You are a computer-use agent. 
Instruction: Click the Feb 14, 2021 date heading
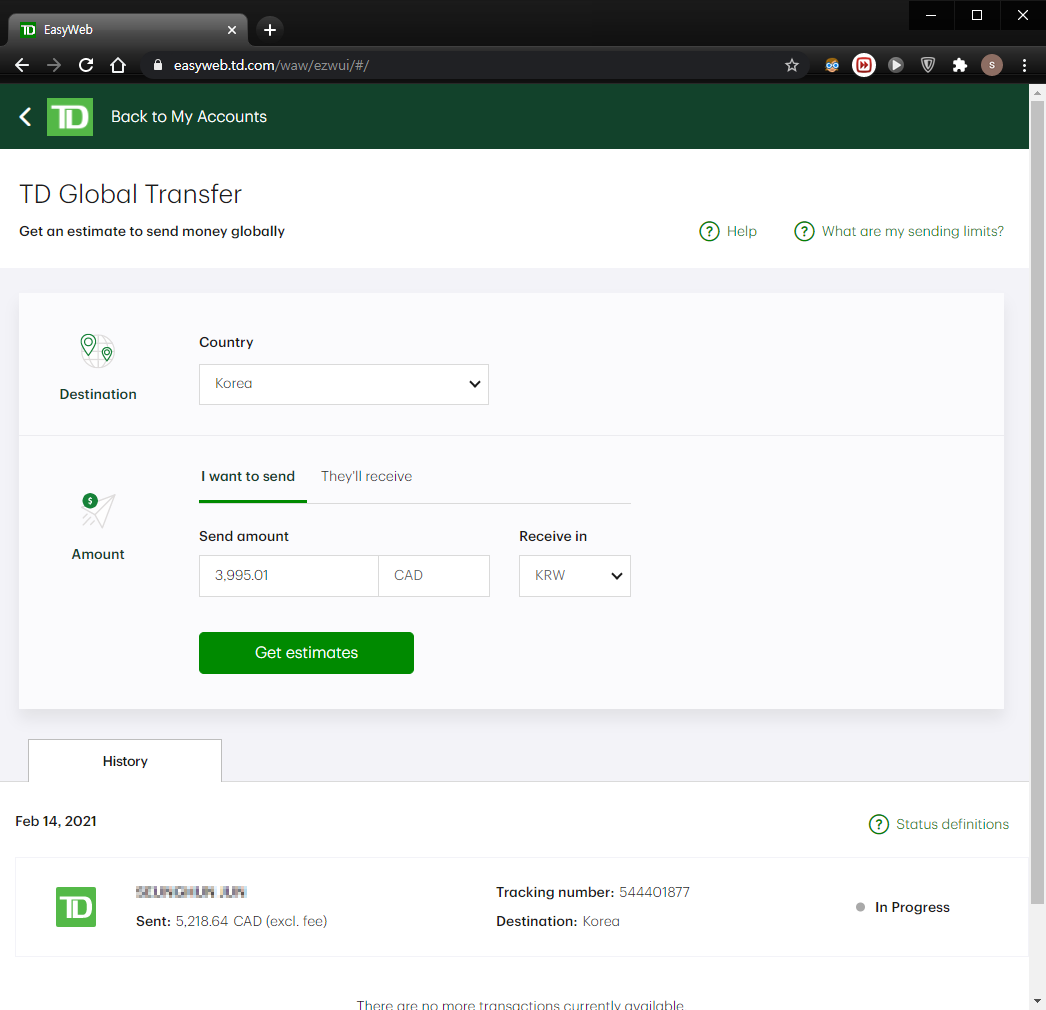pyautogui.click(x=56, y=821)
